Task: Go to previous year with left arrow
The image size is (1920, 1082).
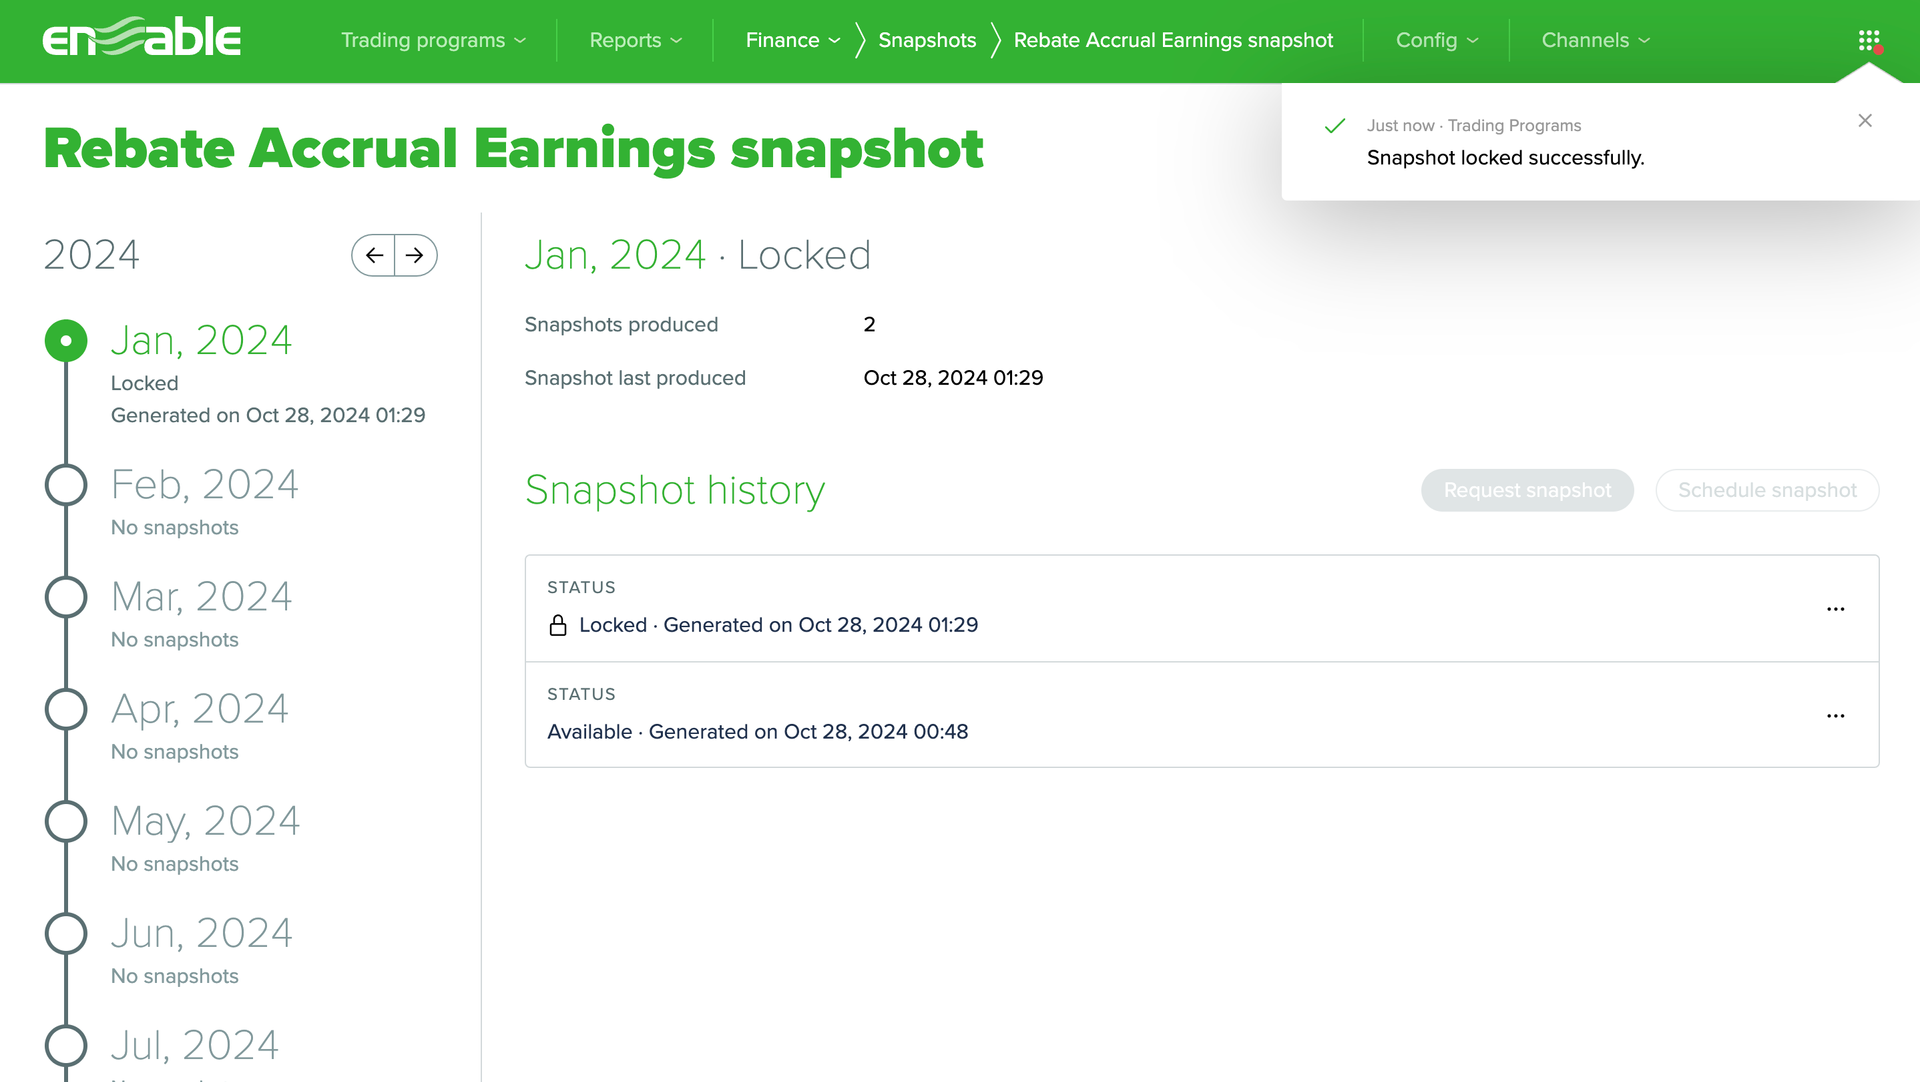Action: coord(374,255)
